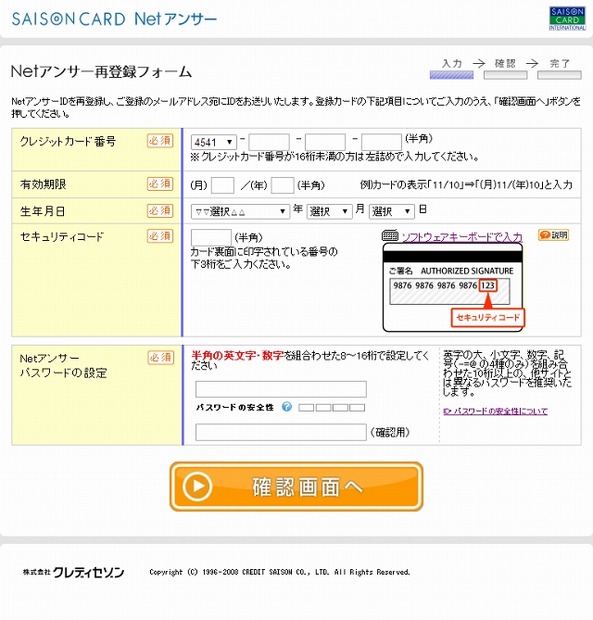
Task: Open the 説明 help button
Action: click(x=553, y=235)
